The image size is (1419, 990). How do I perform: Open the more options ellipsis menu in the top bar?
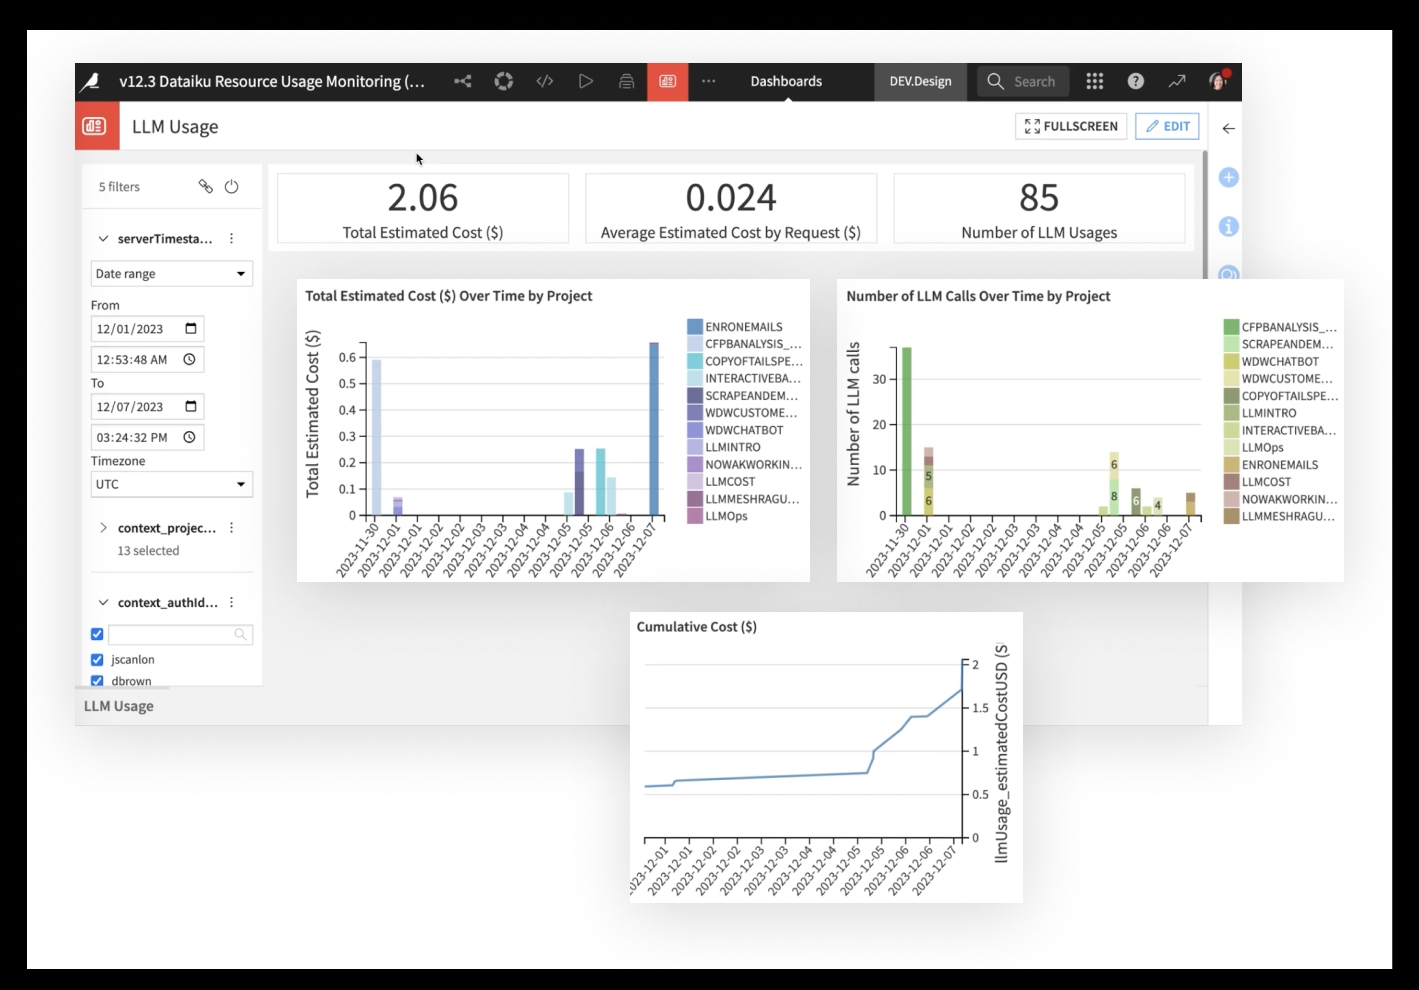708,81
